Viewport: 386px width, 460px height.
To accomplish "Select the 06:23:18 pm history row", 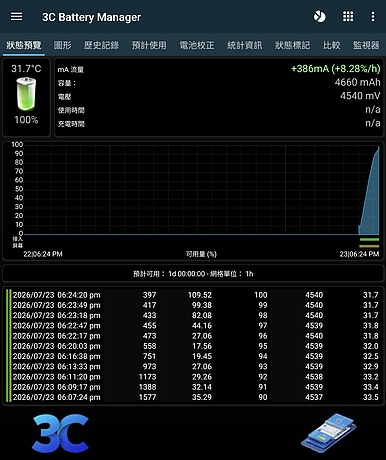I will point(193,315).
